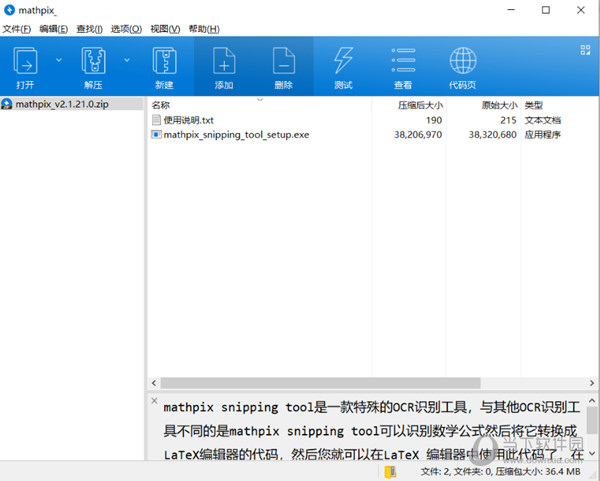Viewport: 600px width, 481px height.
Task: Click the 添加 (Add) file icon
Action: point(224,60)
